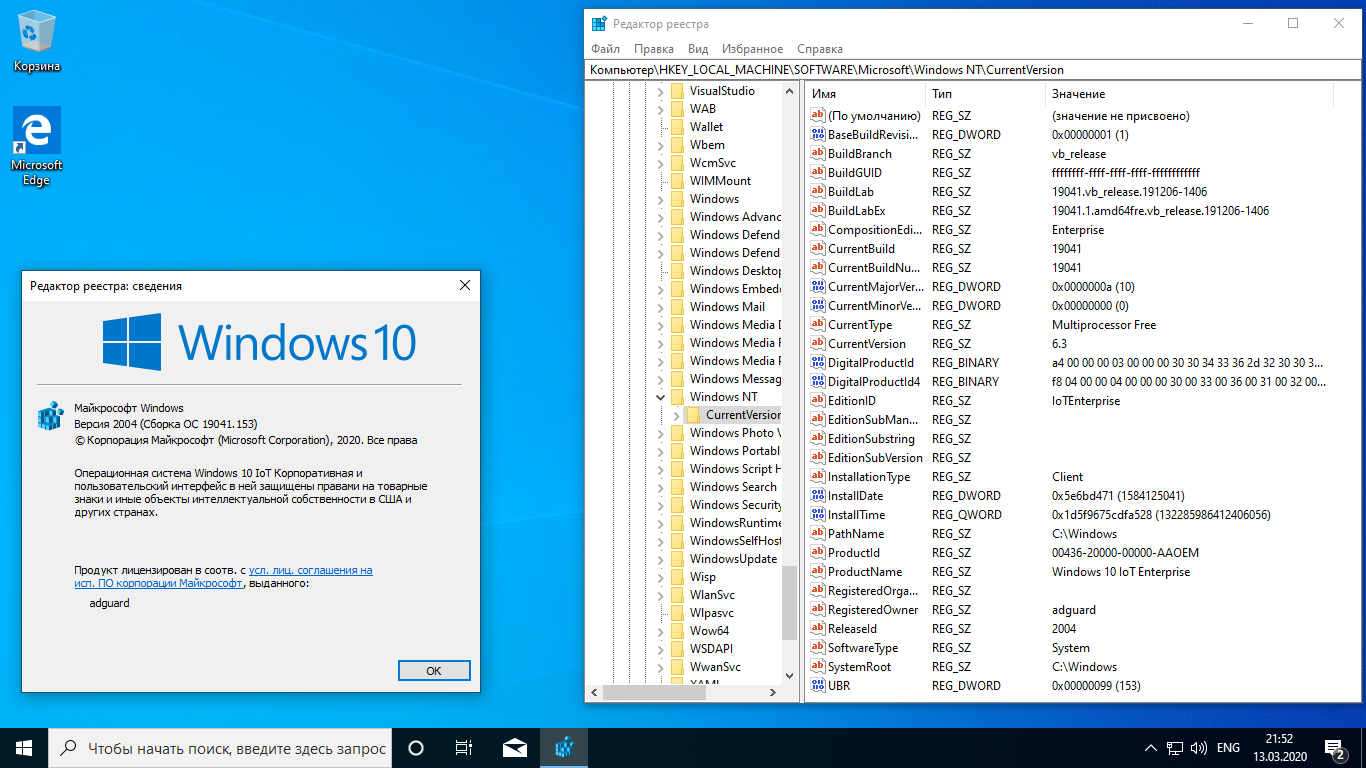Show hidden tray icons chevron
The height and width of the screenshot is (768, 1366).
pos(1151,748)
